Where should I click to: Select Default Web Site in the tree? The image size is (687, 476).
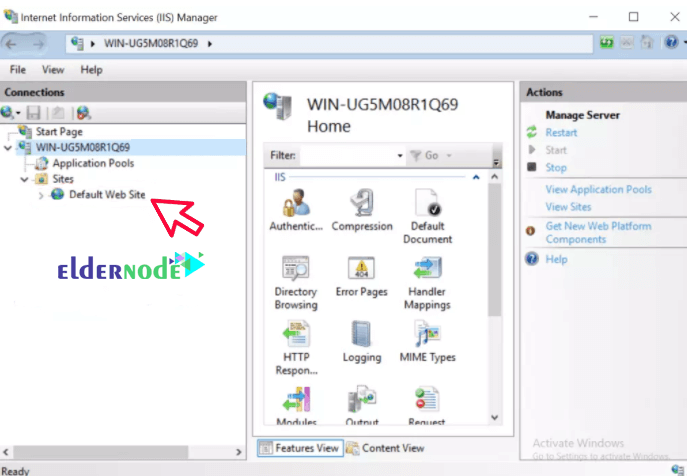coord(107,195)
